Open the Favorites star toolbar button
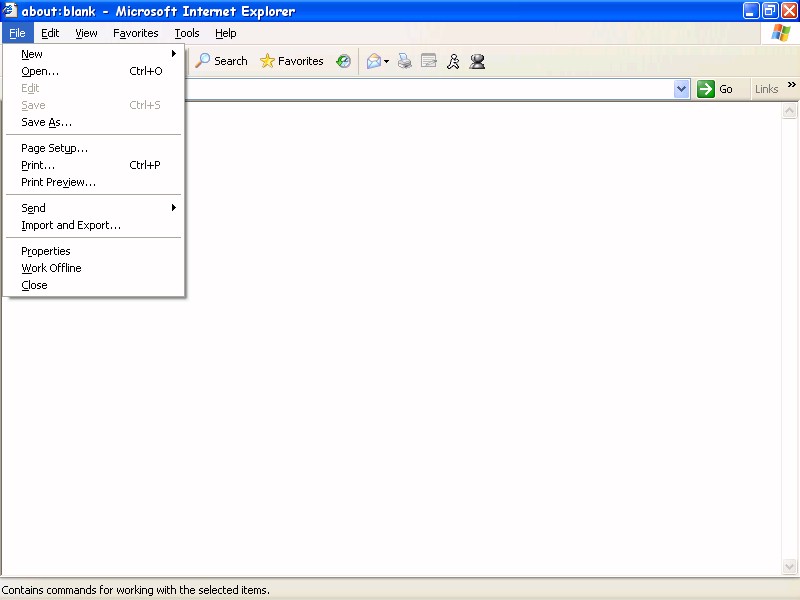 pyautogui.click(x=292, y=61)
